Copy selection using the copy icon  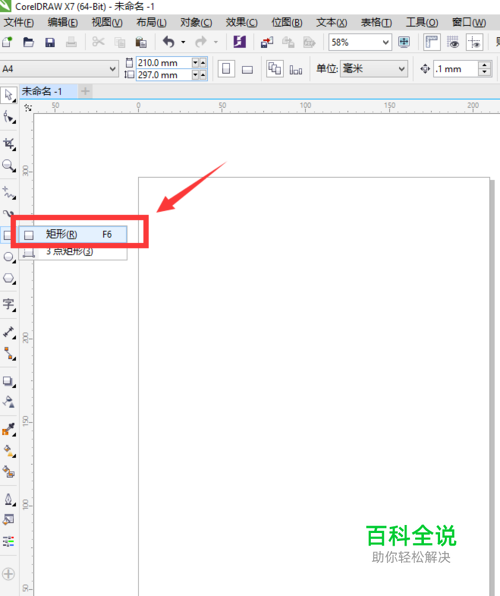pyautogui.click(x=120, y=42)
